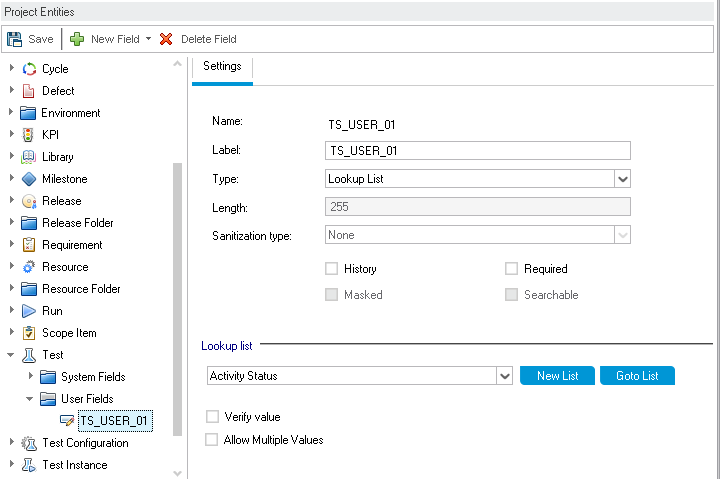Enable the History checkbox
The image size is (720, 479).
331,269
